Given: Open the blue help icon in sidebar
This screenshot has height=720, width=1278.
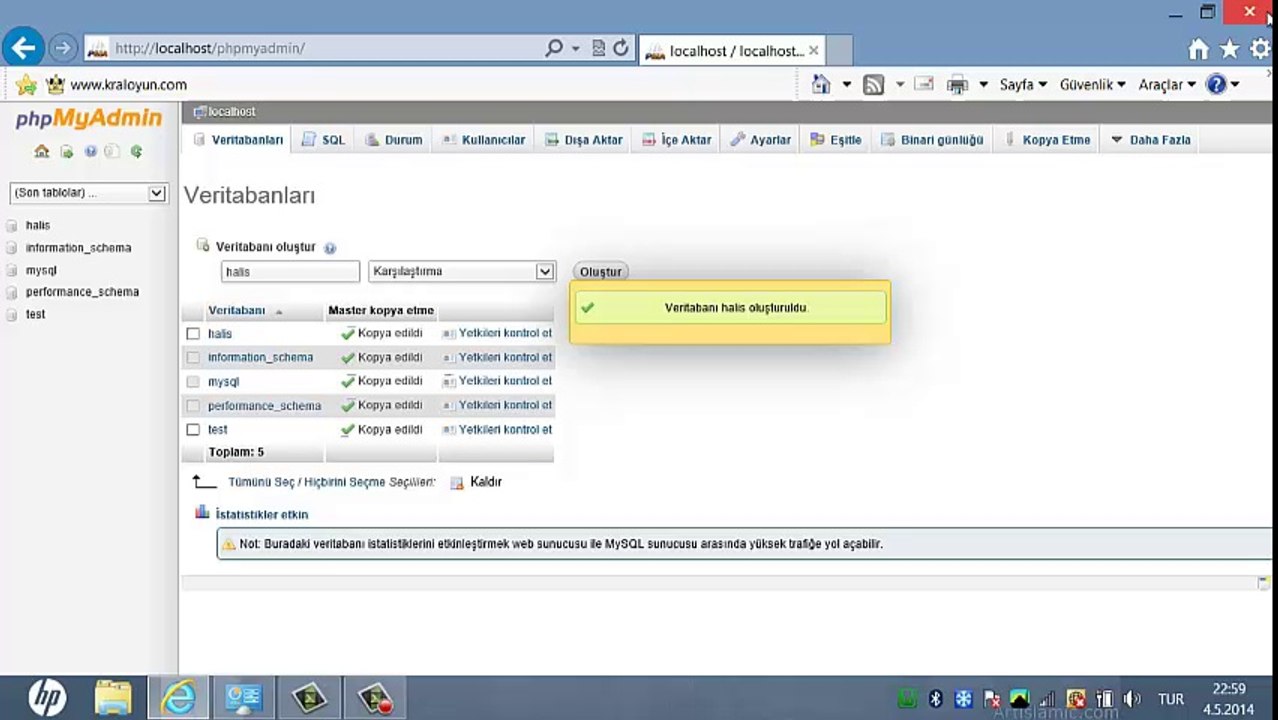Looking at the screenshot, I should [x=90, y=152].
